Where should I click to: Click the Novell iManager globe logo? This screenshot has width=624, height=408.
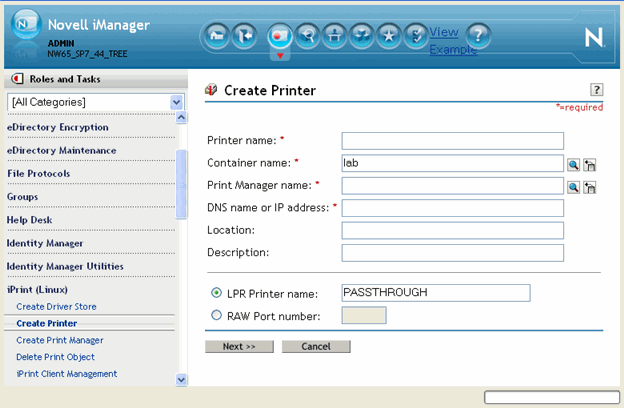click(26, 24)
